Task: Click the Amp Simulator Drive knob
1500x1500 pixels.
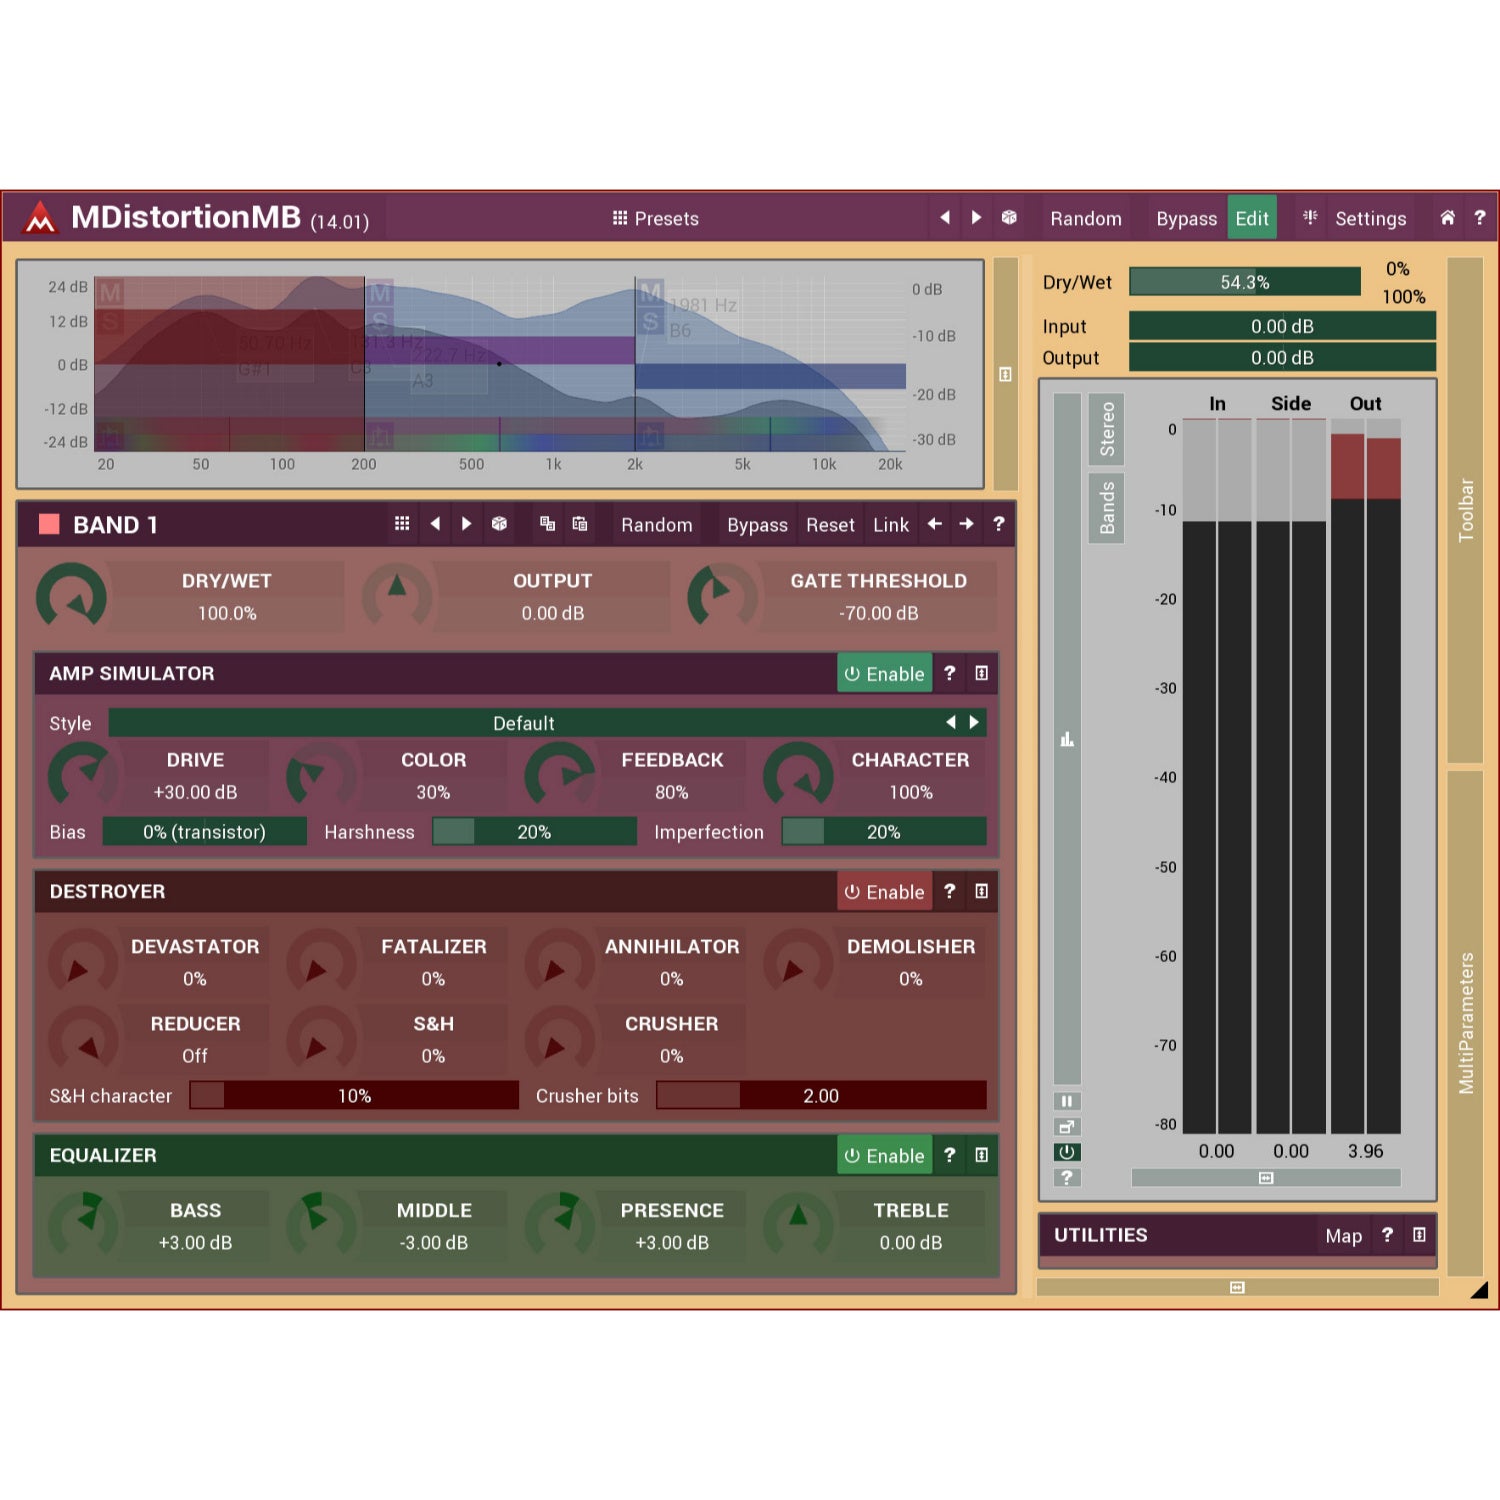Action: click(81, 776)
